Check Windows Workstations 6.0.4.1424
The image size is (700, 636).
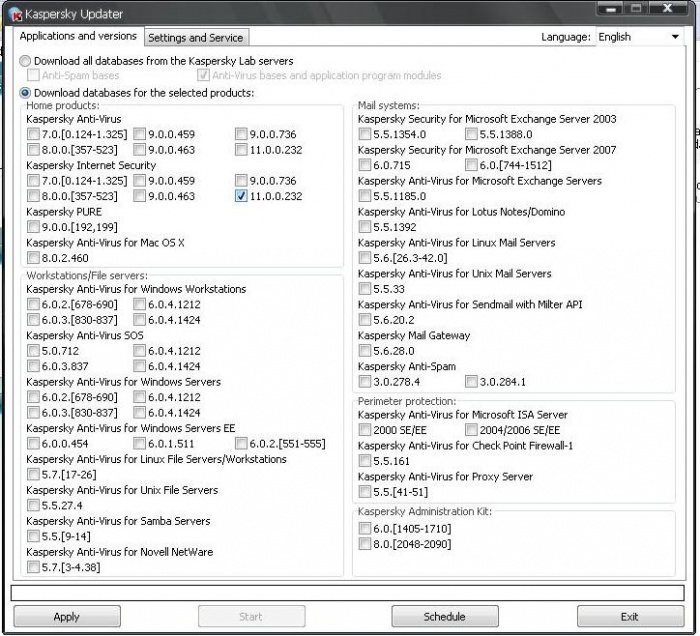pyautogui.click(x=139, y=320)
